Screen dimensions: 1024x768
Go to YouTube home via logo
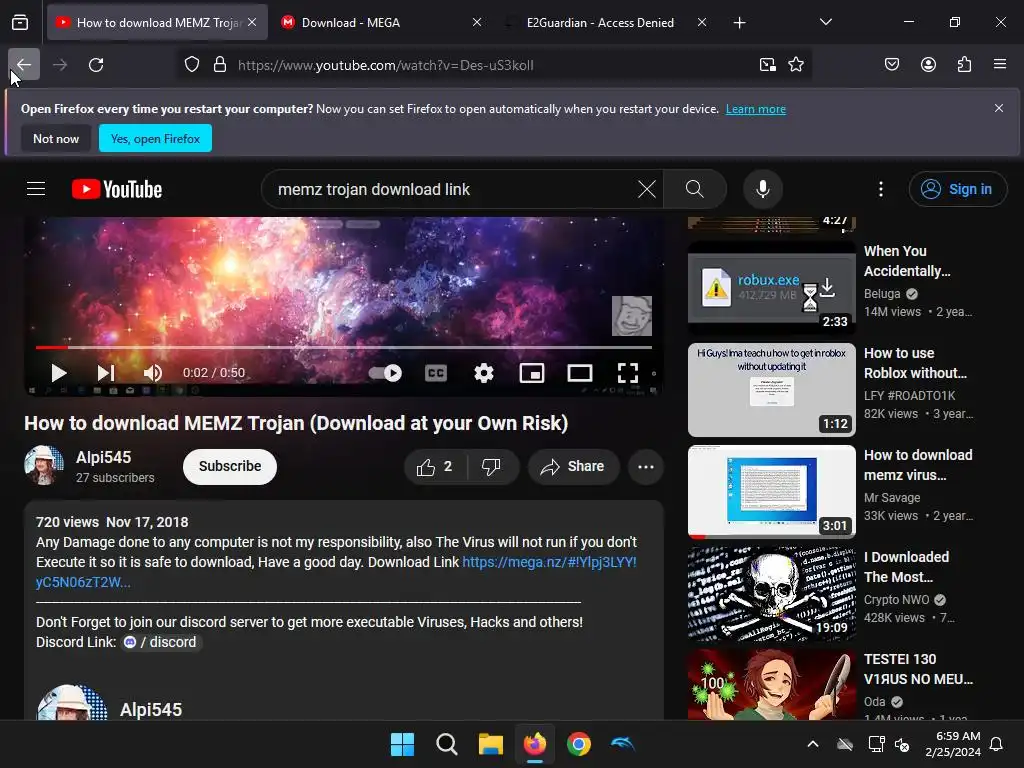click(117, 189)
